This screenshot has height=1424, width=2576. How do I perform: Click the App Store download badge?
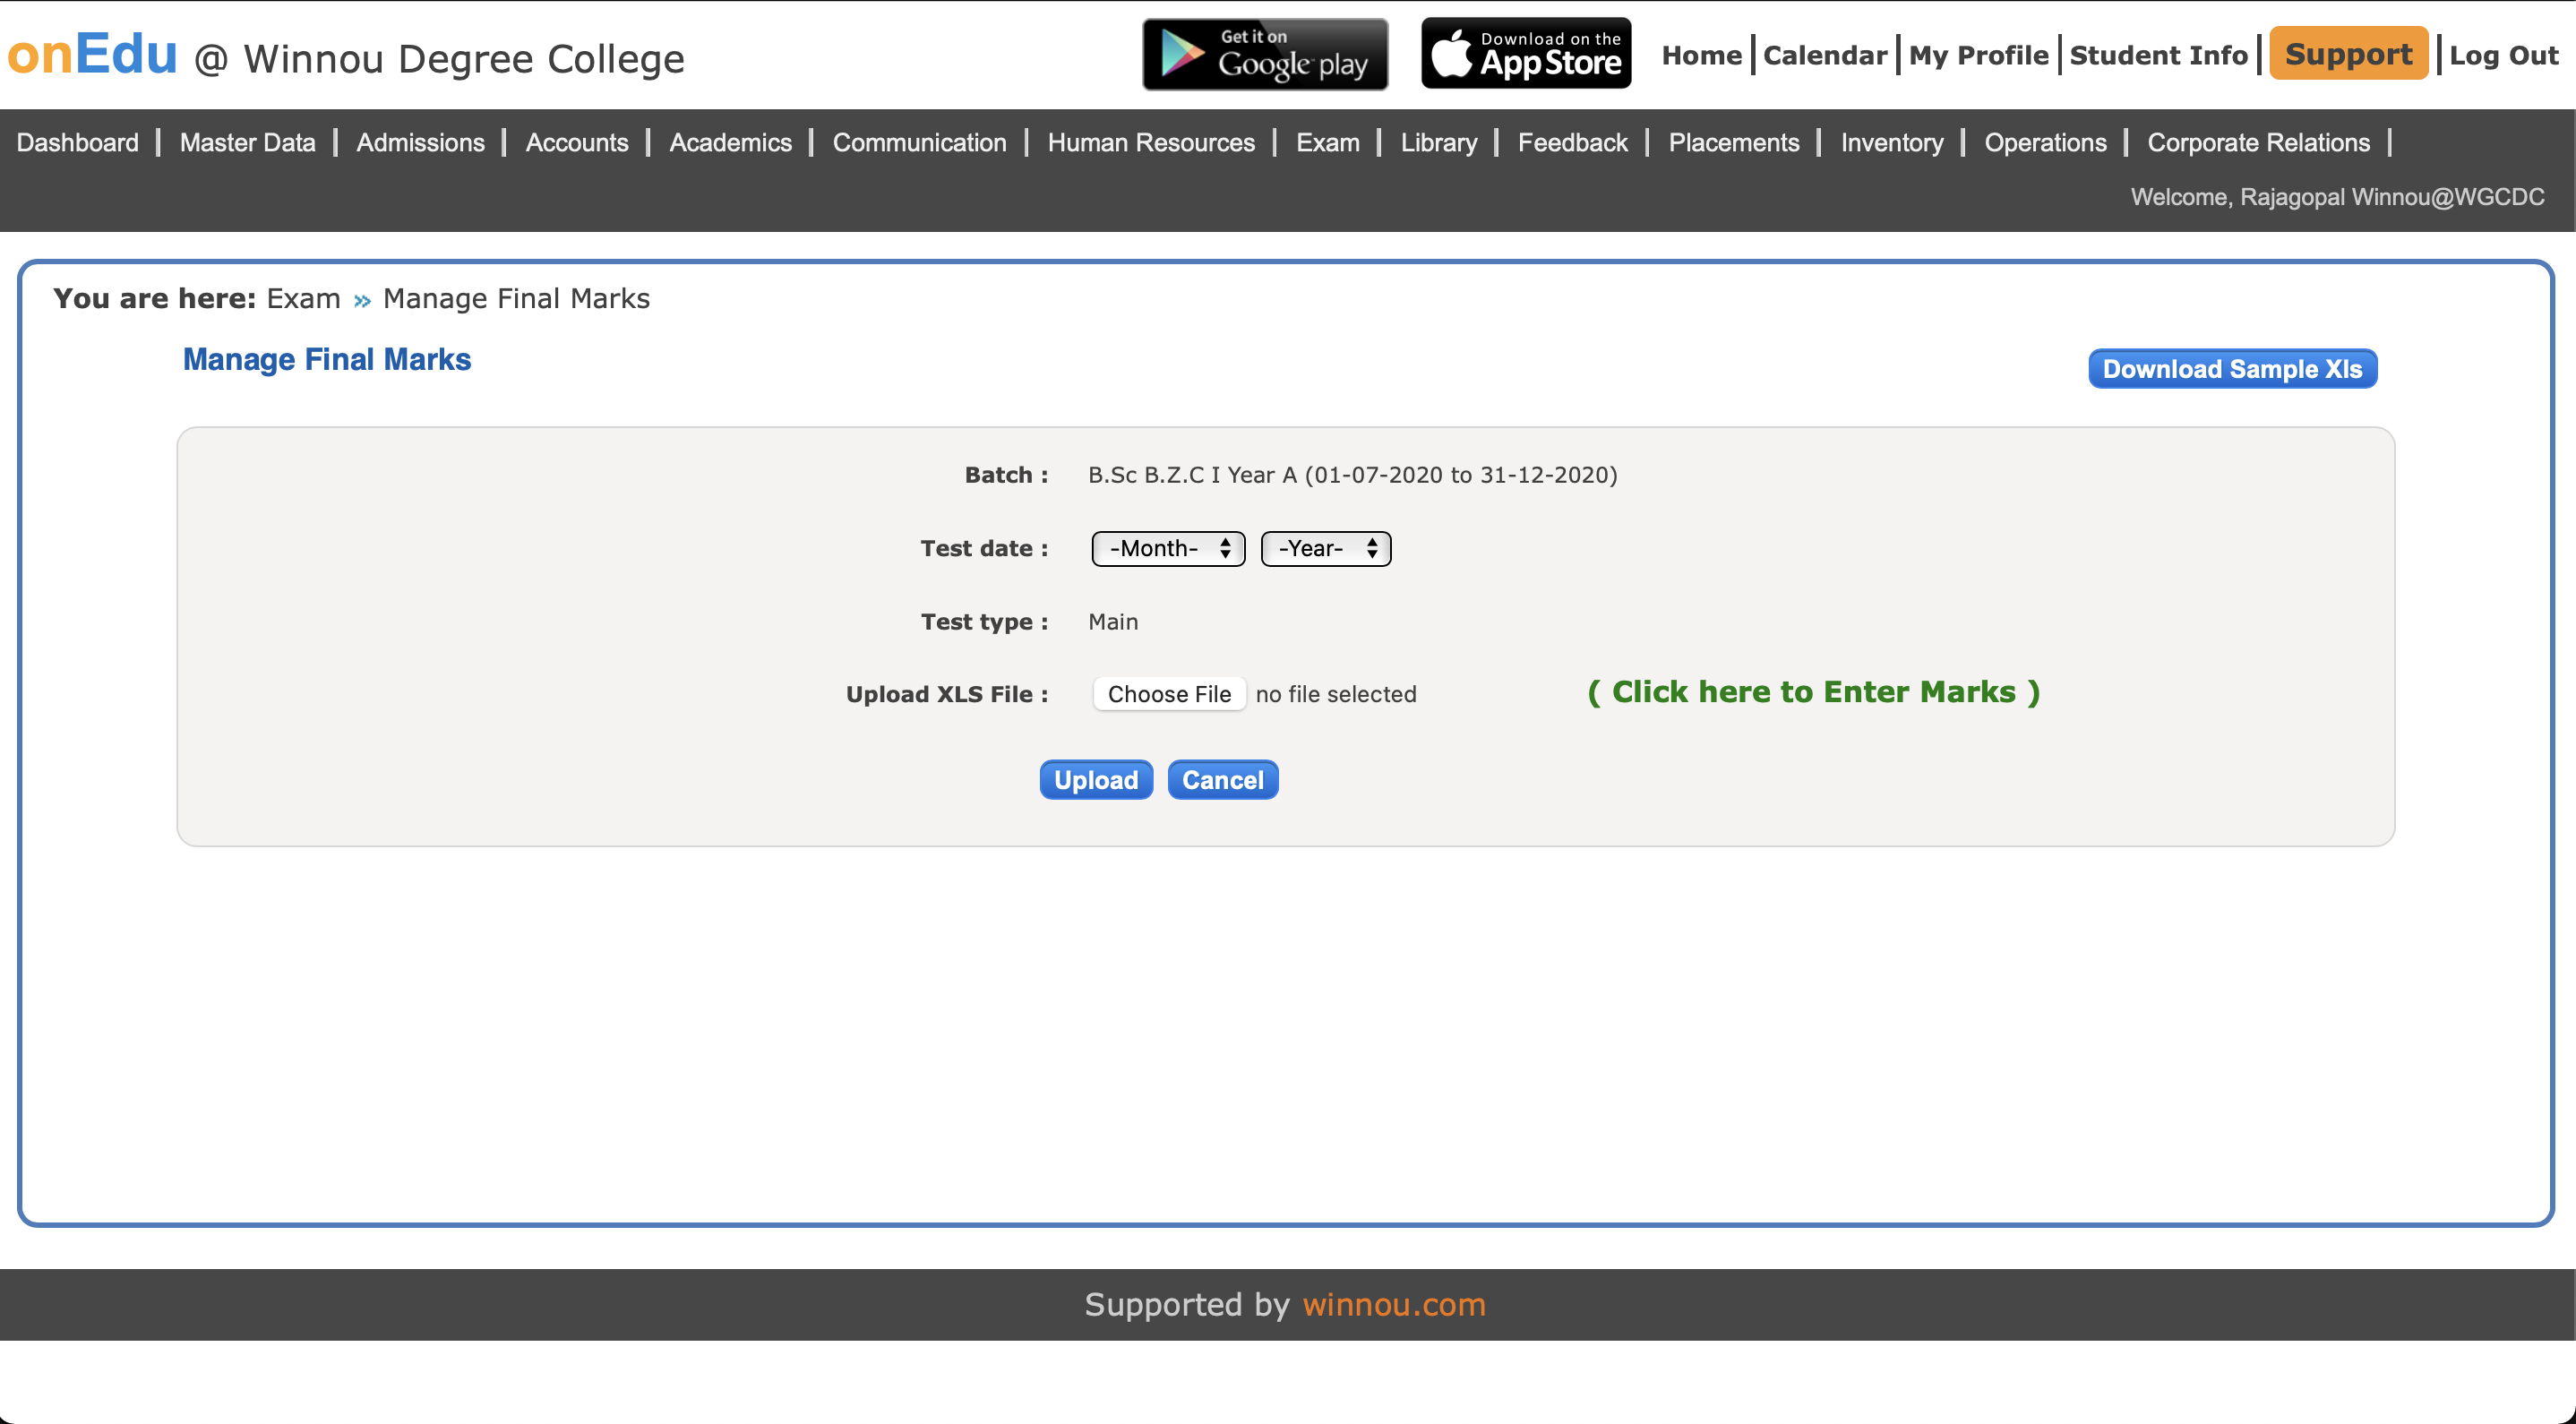pyautogui.click(x=1526, y=54)
